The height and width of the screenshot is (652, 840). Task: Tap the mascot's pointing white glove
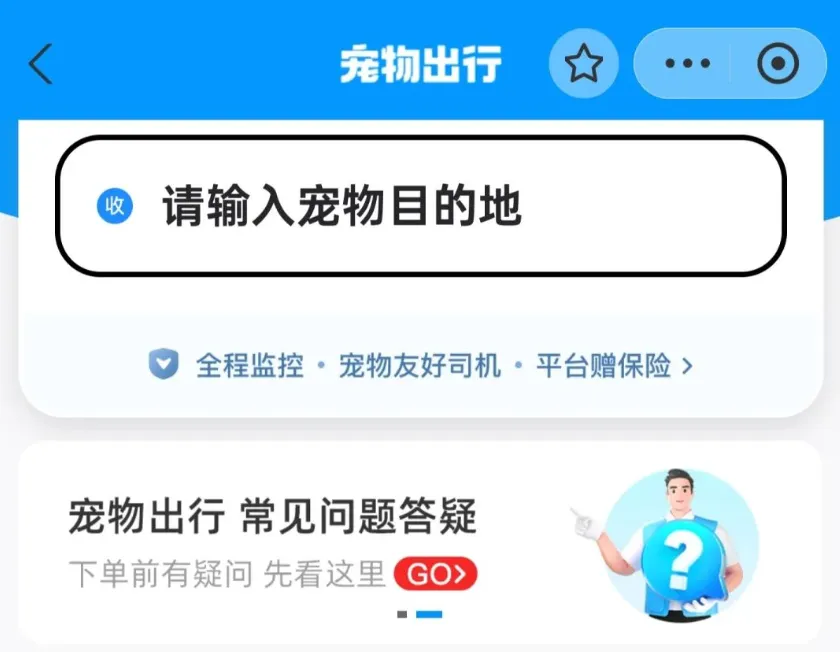coord(587,522)
